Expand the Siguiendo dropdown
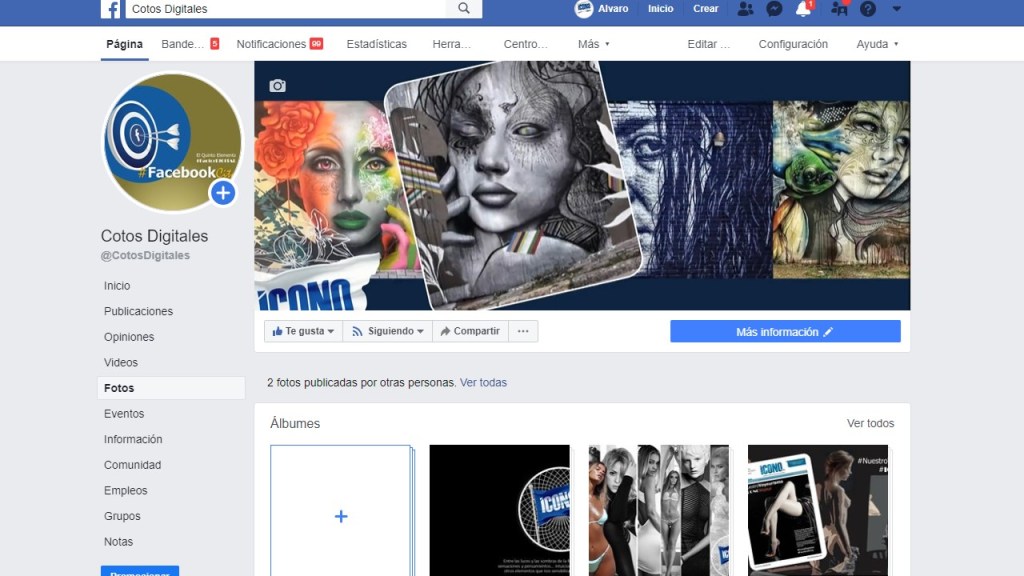Viewport: 1024px width, 576px height. click(x=388, y=331)
